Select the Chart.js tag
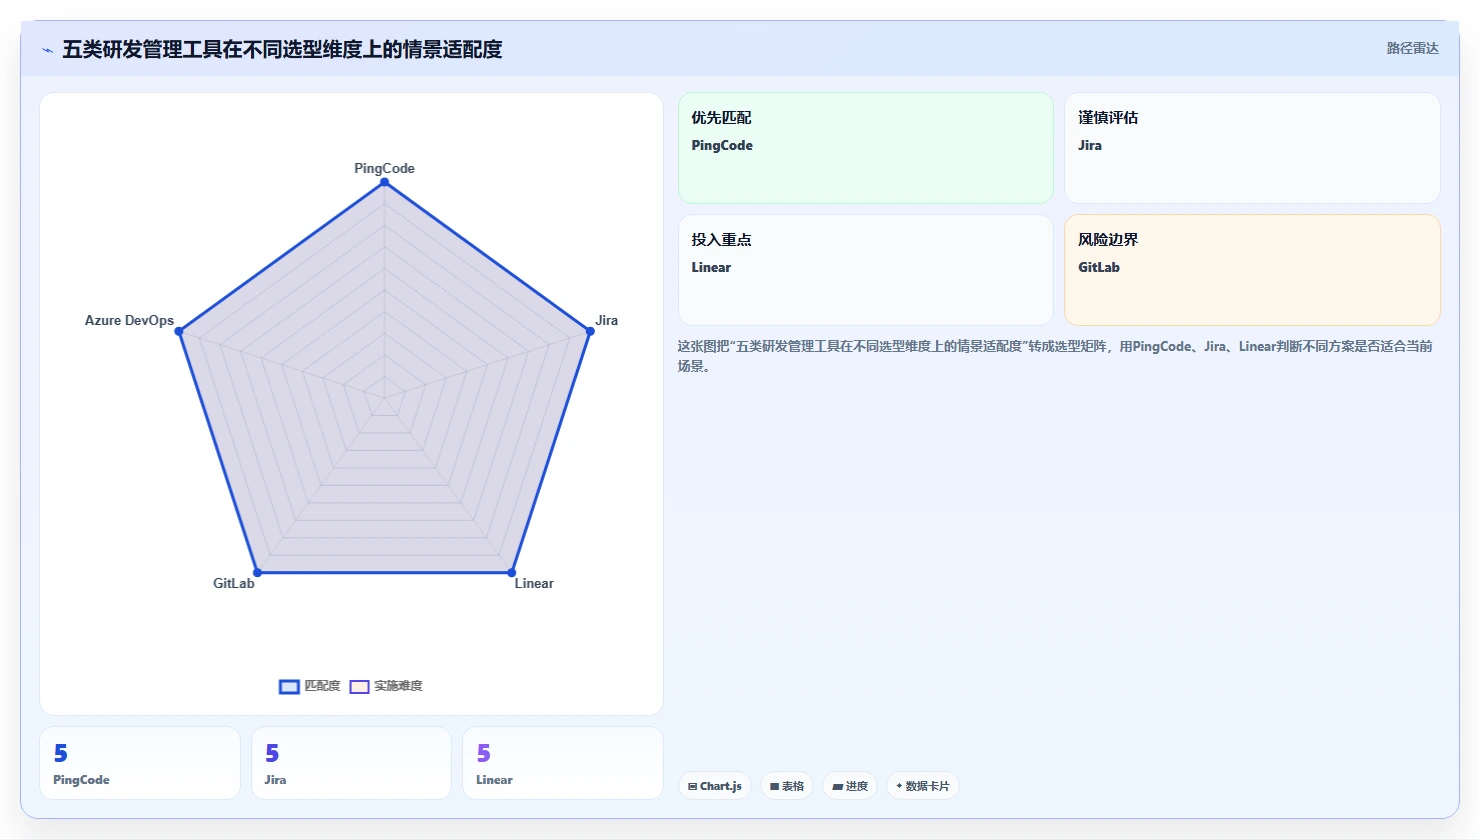1480x840 pixels. [715, 786]
